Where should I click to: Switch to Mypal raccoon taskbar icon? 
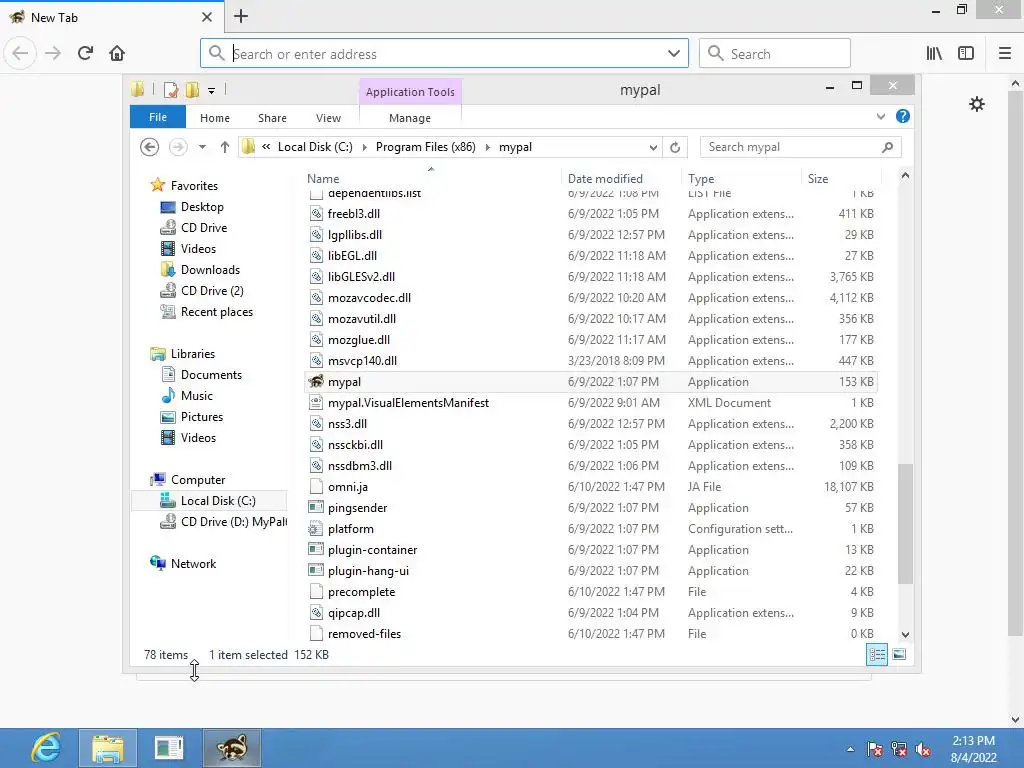click(x=232, y=748)
